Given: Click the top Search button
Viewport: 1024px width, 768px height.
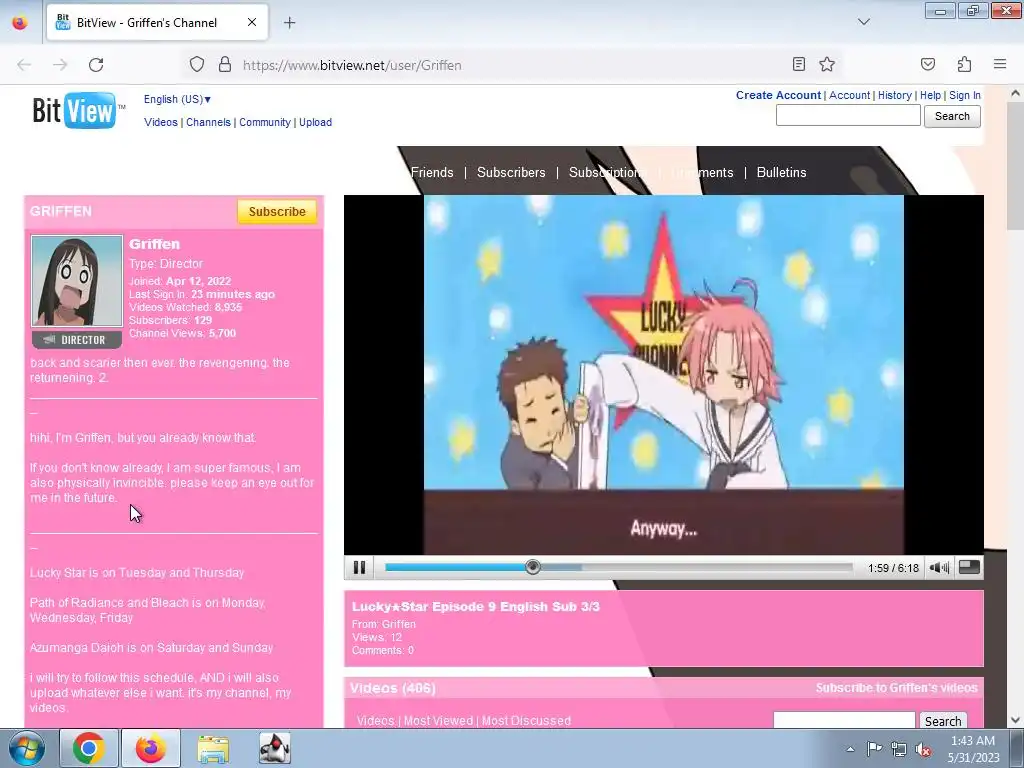Looking at the screenshot, I should point(952,116).
